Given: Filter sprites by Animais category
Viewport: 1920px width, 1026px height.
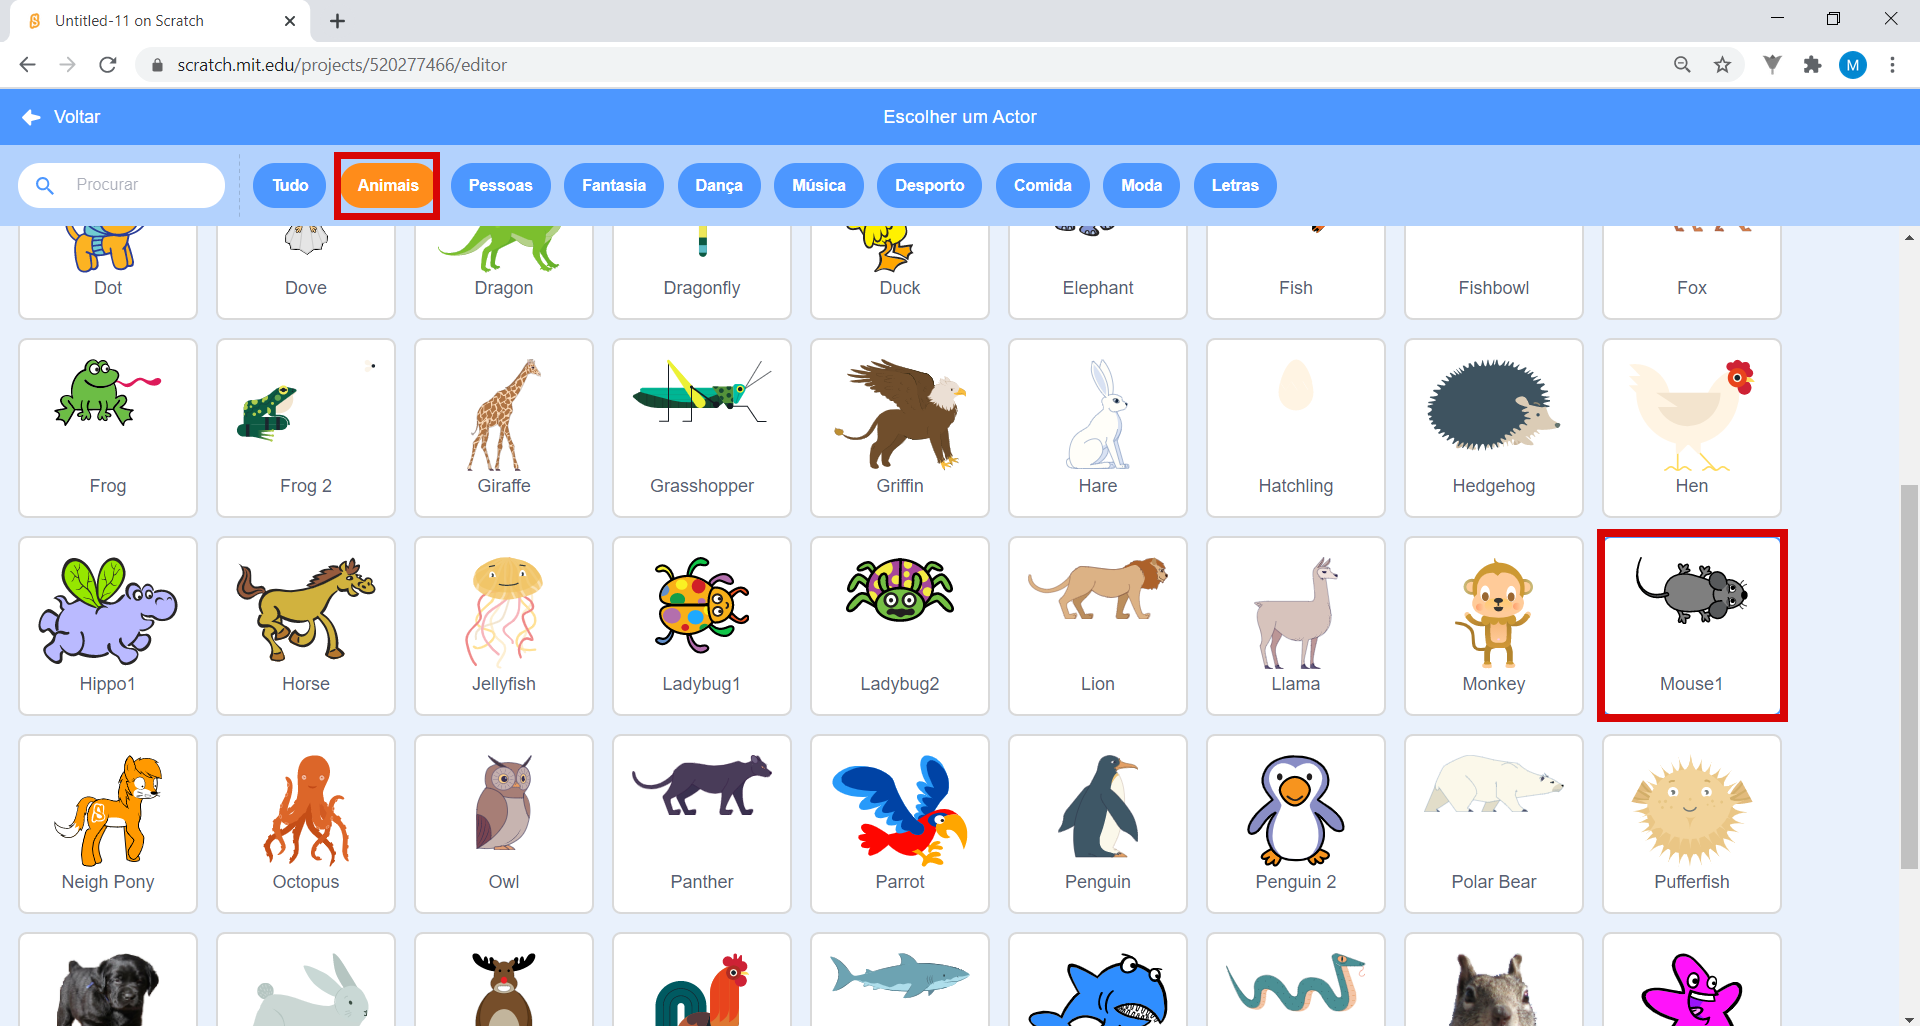Looking at the screenshot, I should click(388, 185).
